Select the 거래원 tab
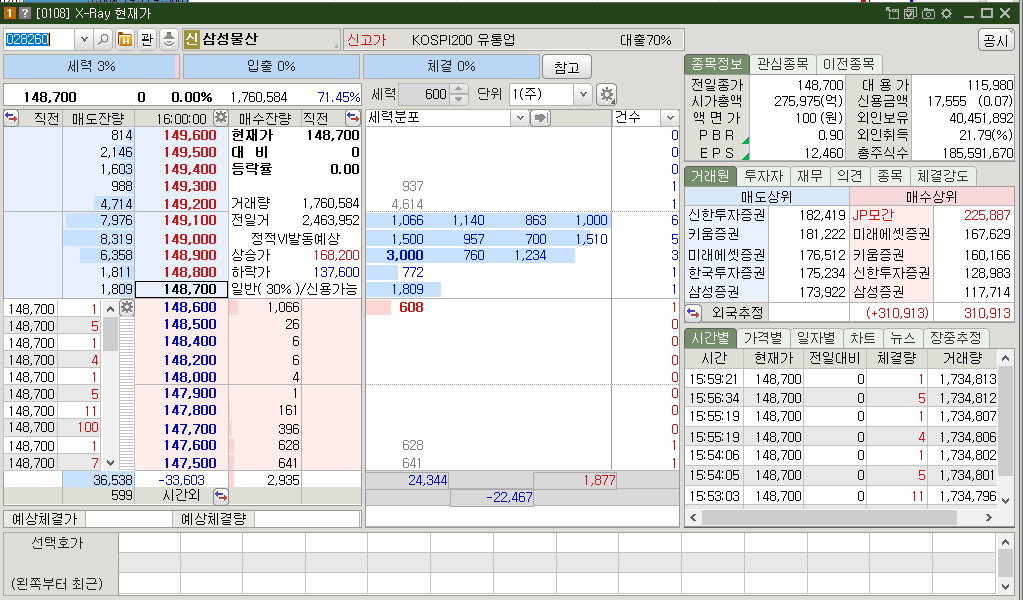The image size is (1023, 600). 710,176
